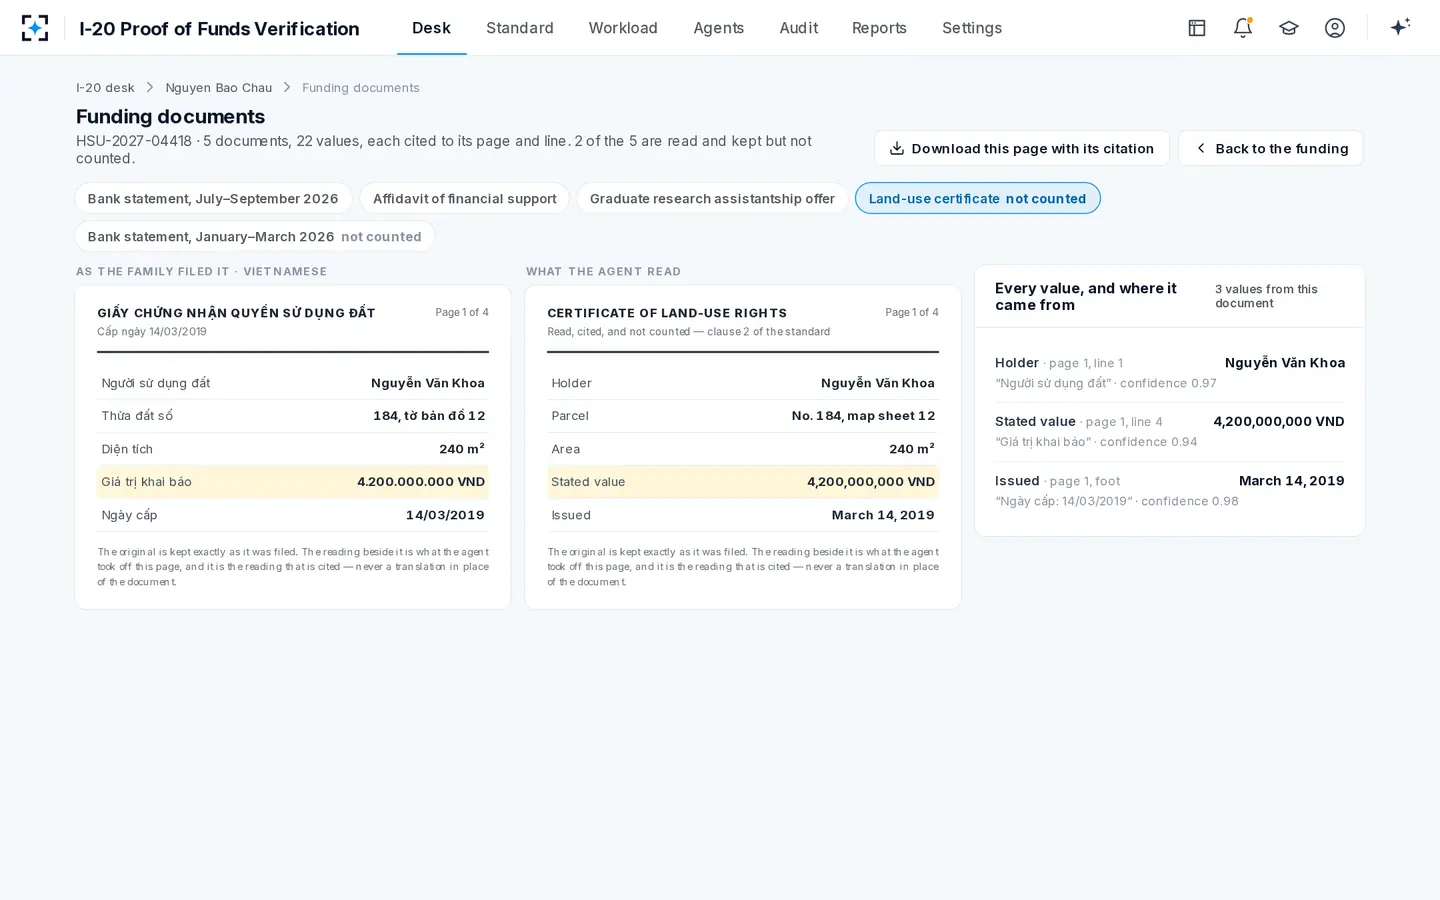Open the Workload tab
1440x900 pixels.
coord(623,28)
